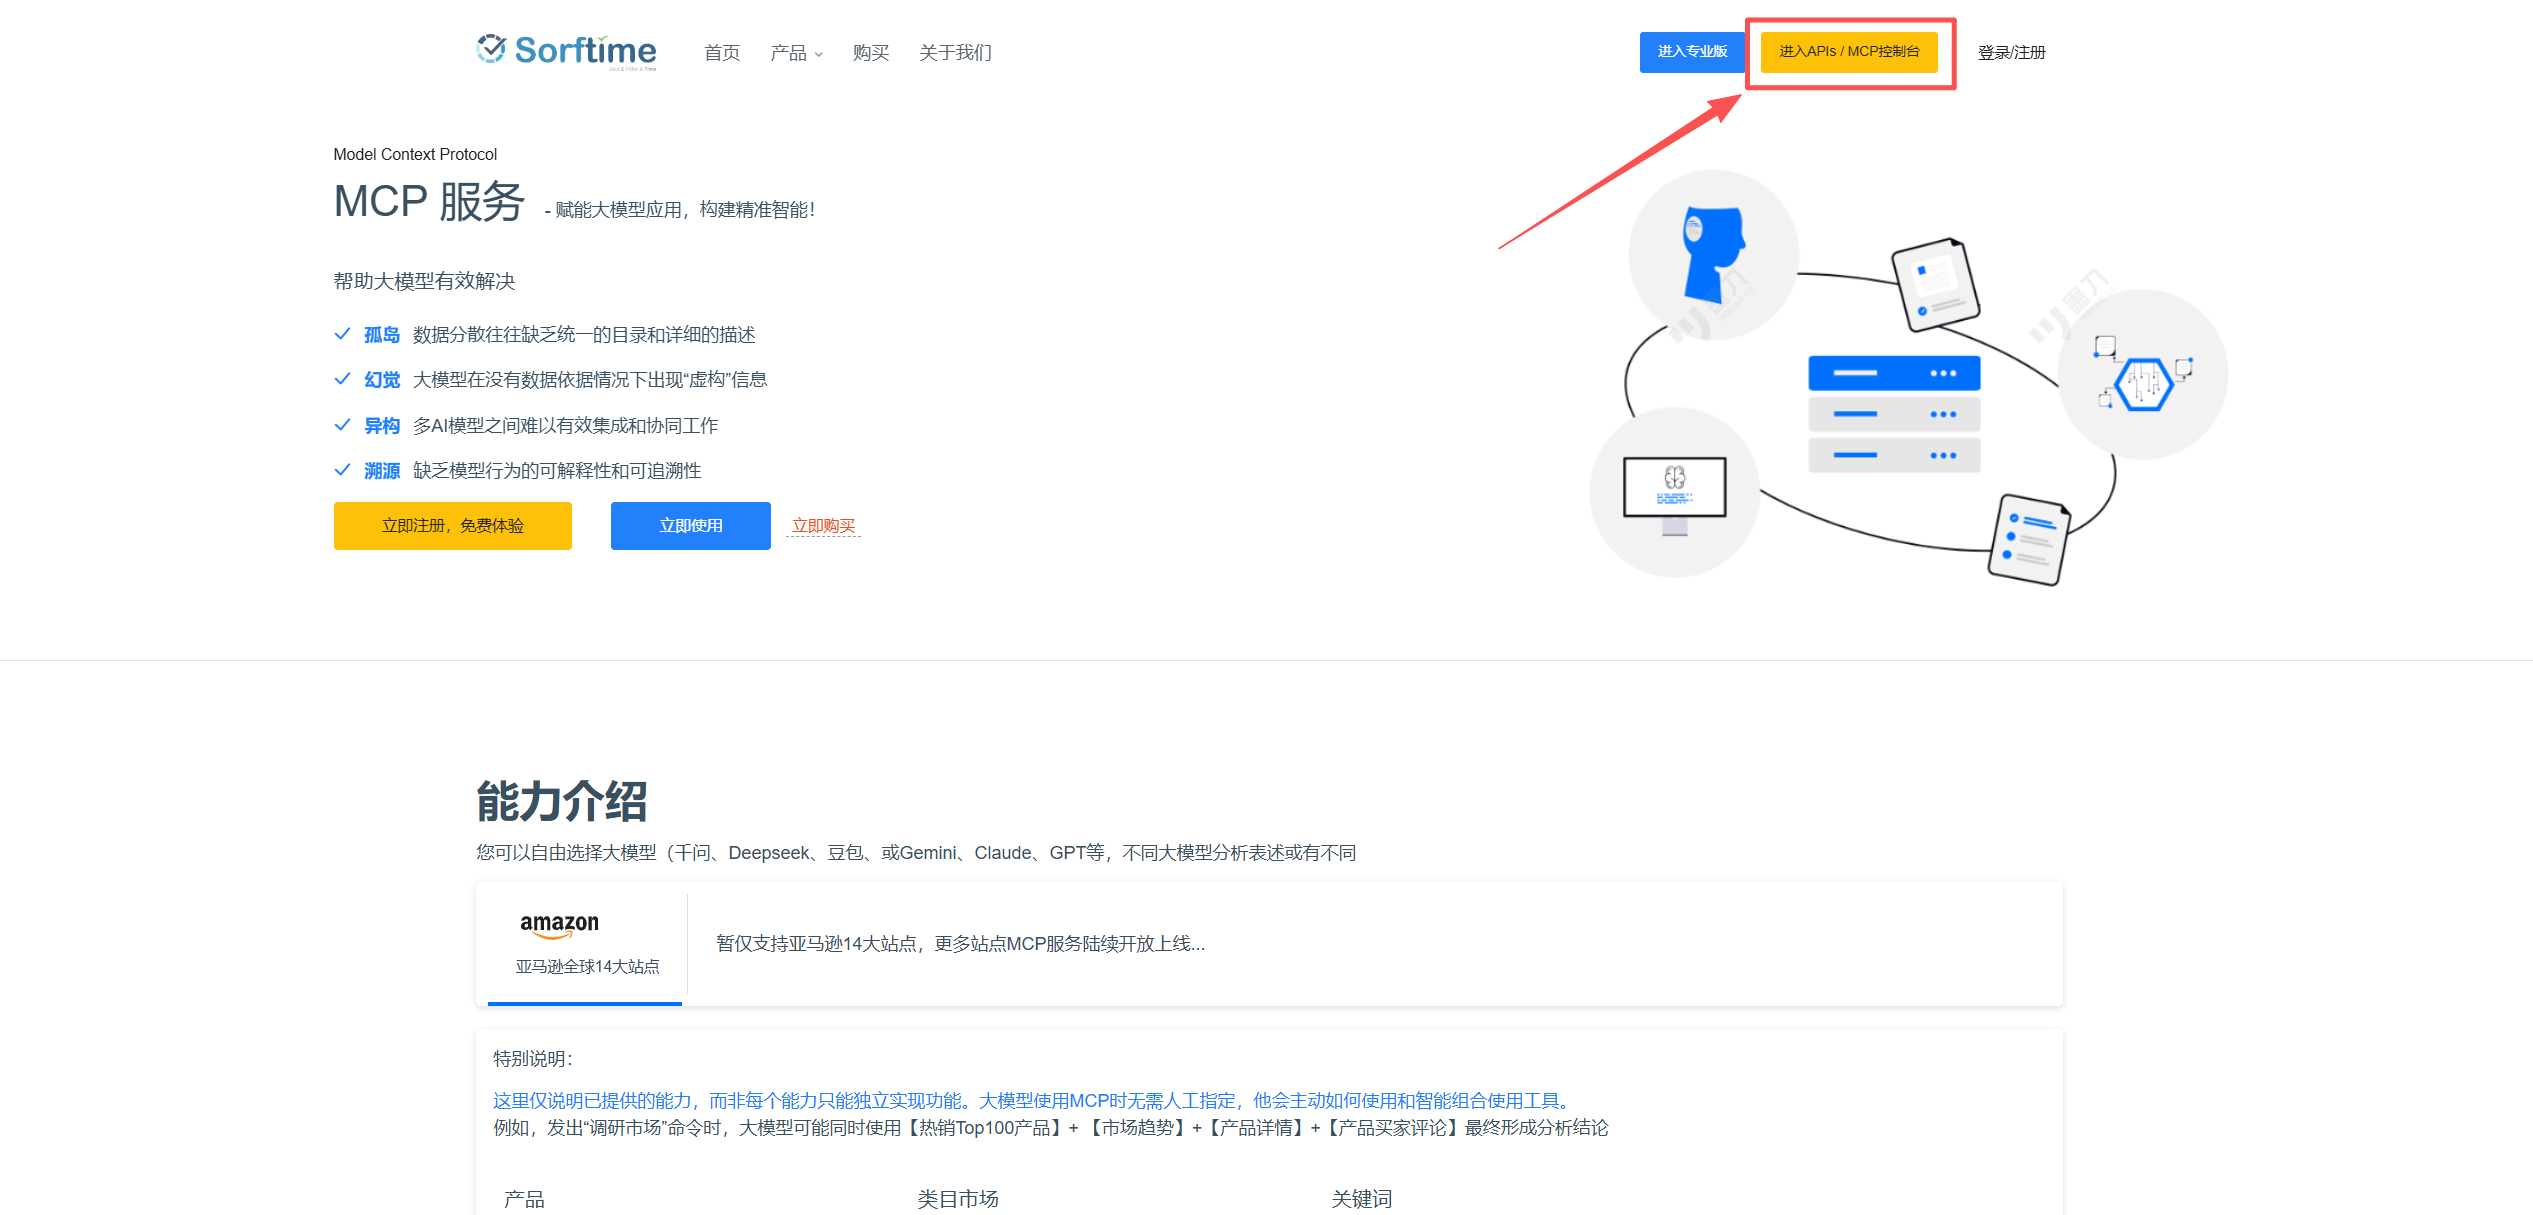
Task: Click the blue 立即使用 button
Action: coord(690,526)
